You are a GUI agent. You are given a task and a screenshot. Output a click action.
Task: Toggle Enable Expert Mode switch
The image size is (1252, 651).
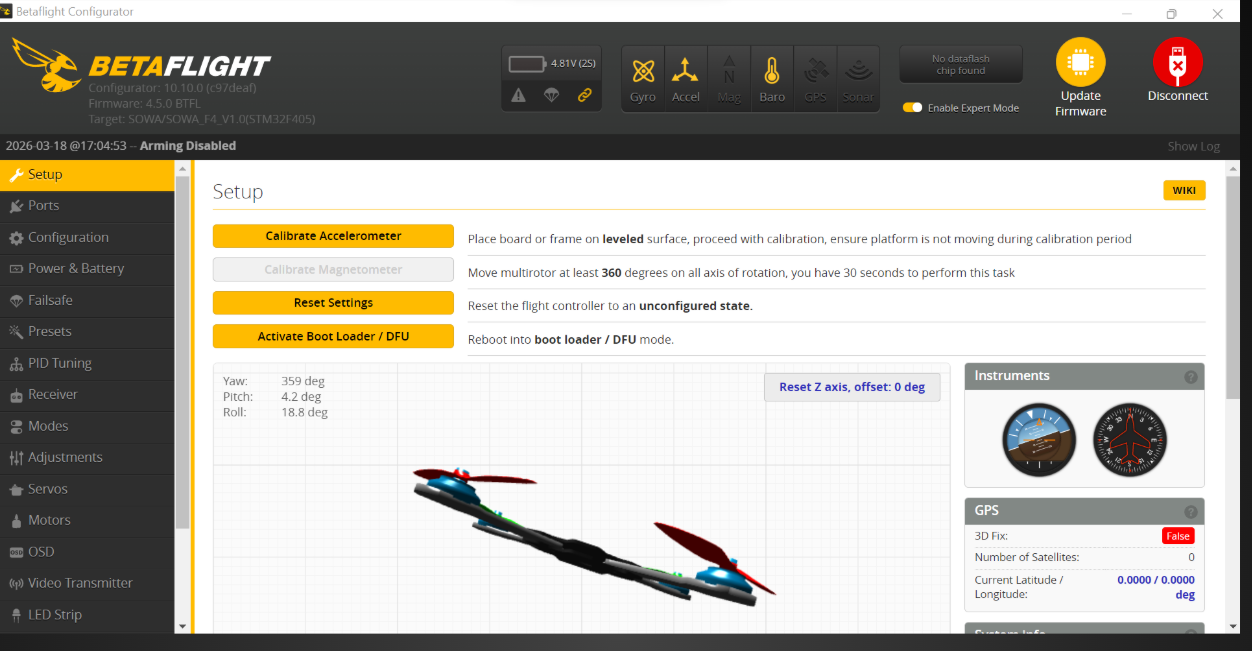pos(912,108)
